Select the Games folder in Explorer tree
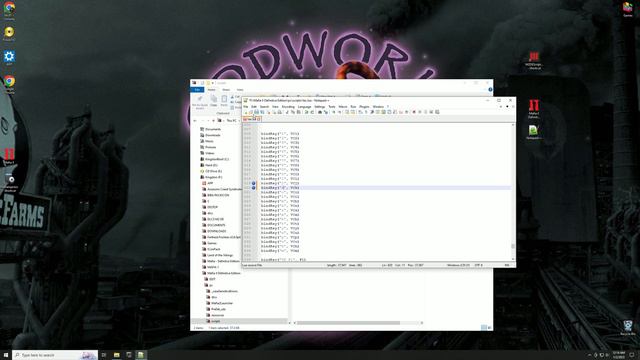640x360 pixels. click(x=211, y=243)
